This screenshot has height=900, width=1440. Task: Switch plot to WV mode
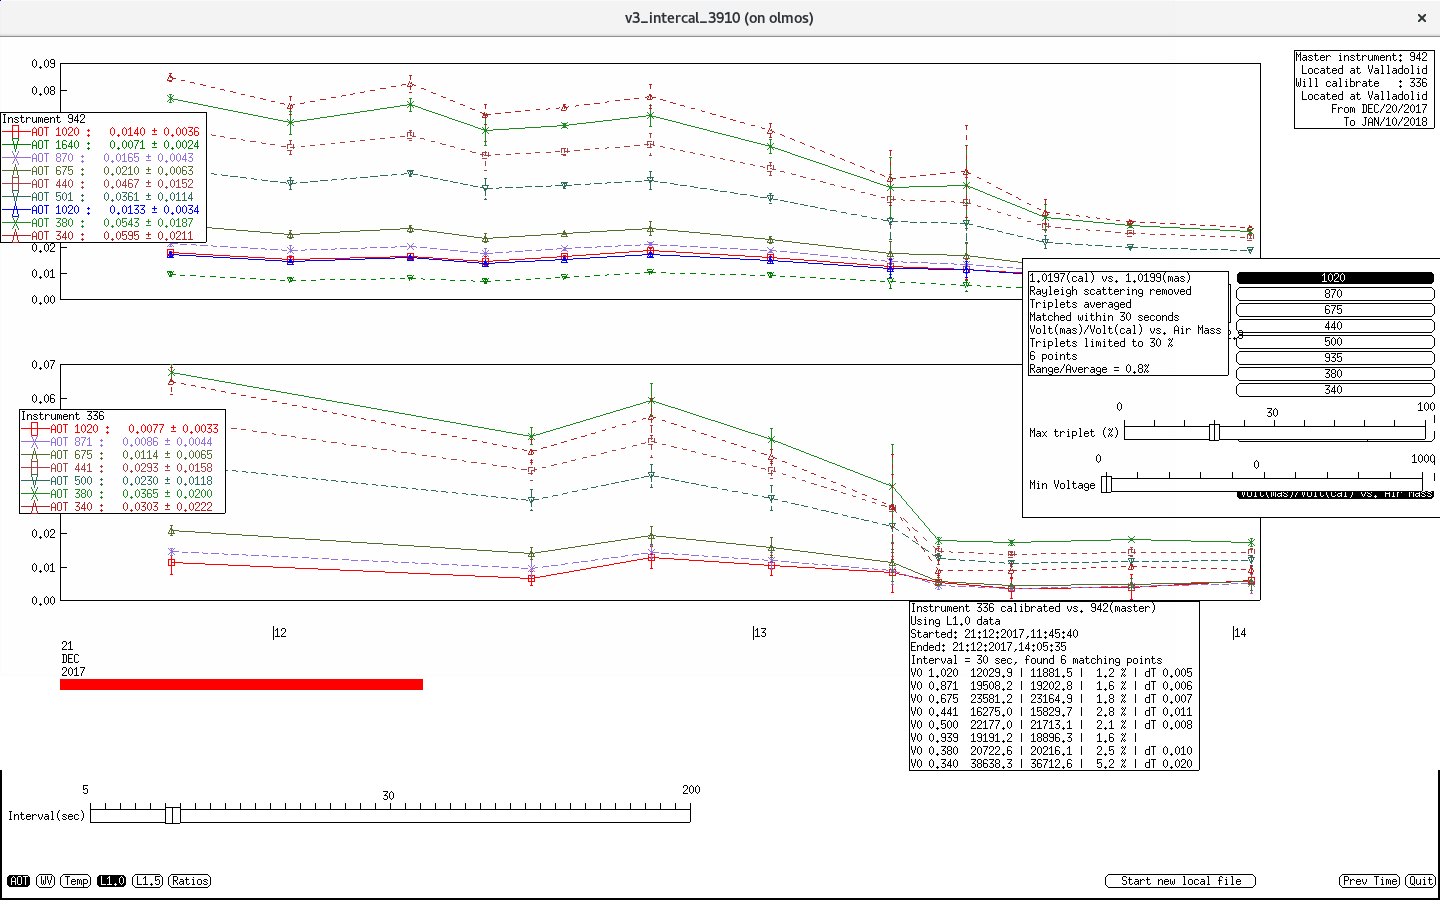46,881
